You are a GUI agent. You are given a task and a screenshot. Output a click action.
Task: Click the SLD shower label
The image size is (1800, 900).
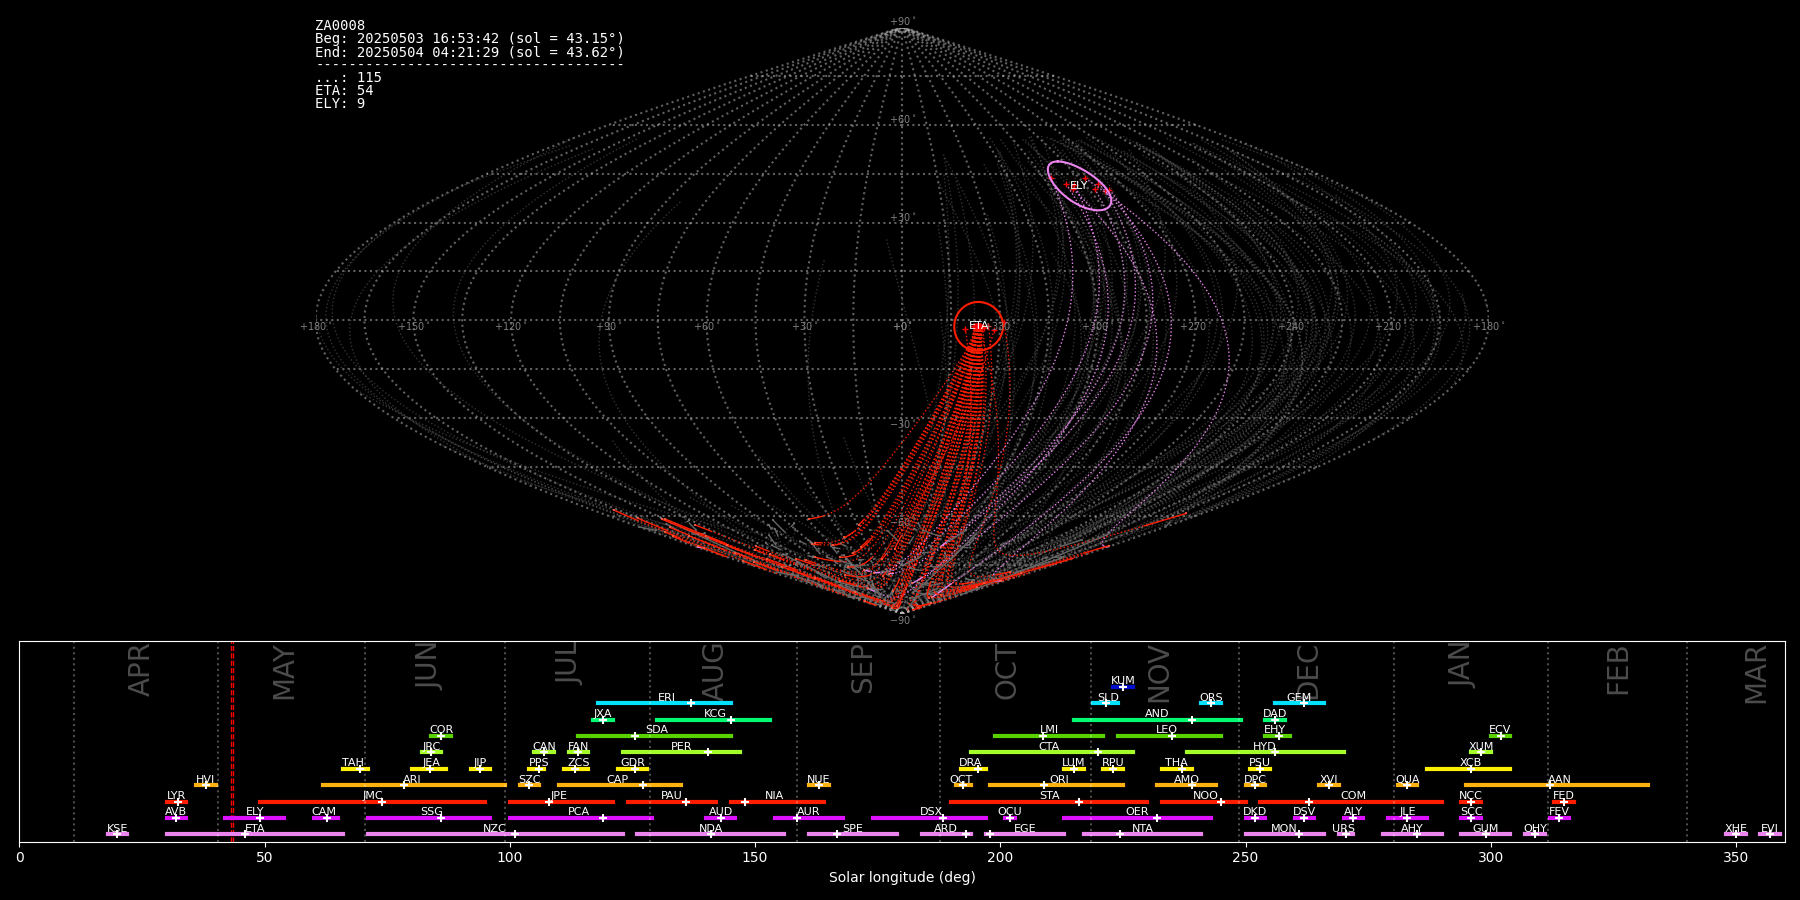[1108, 698]
